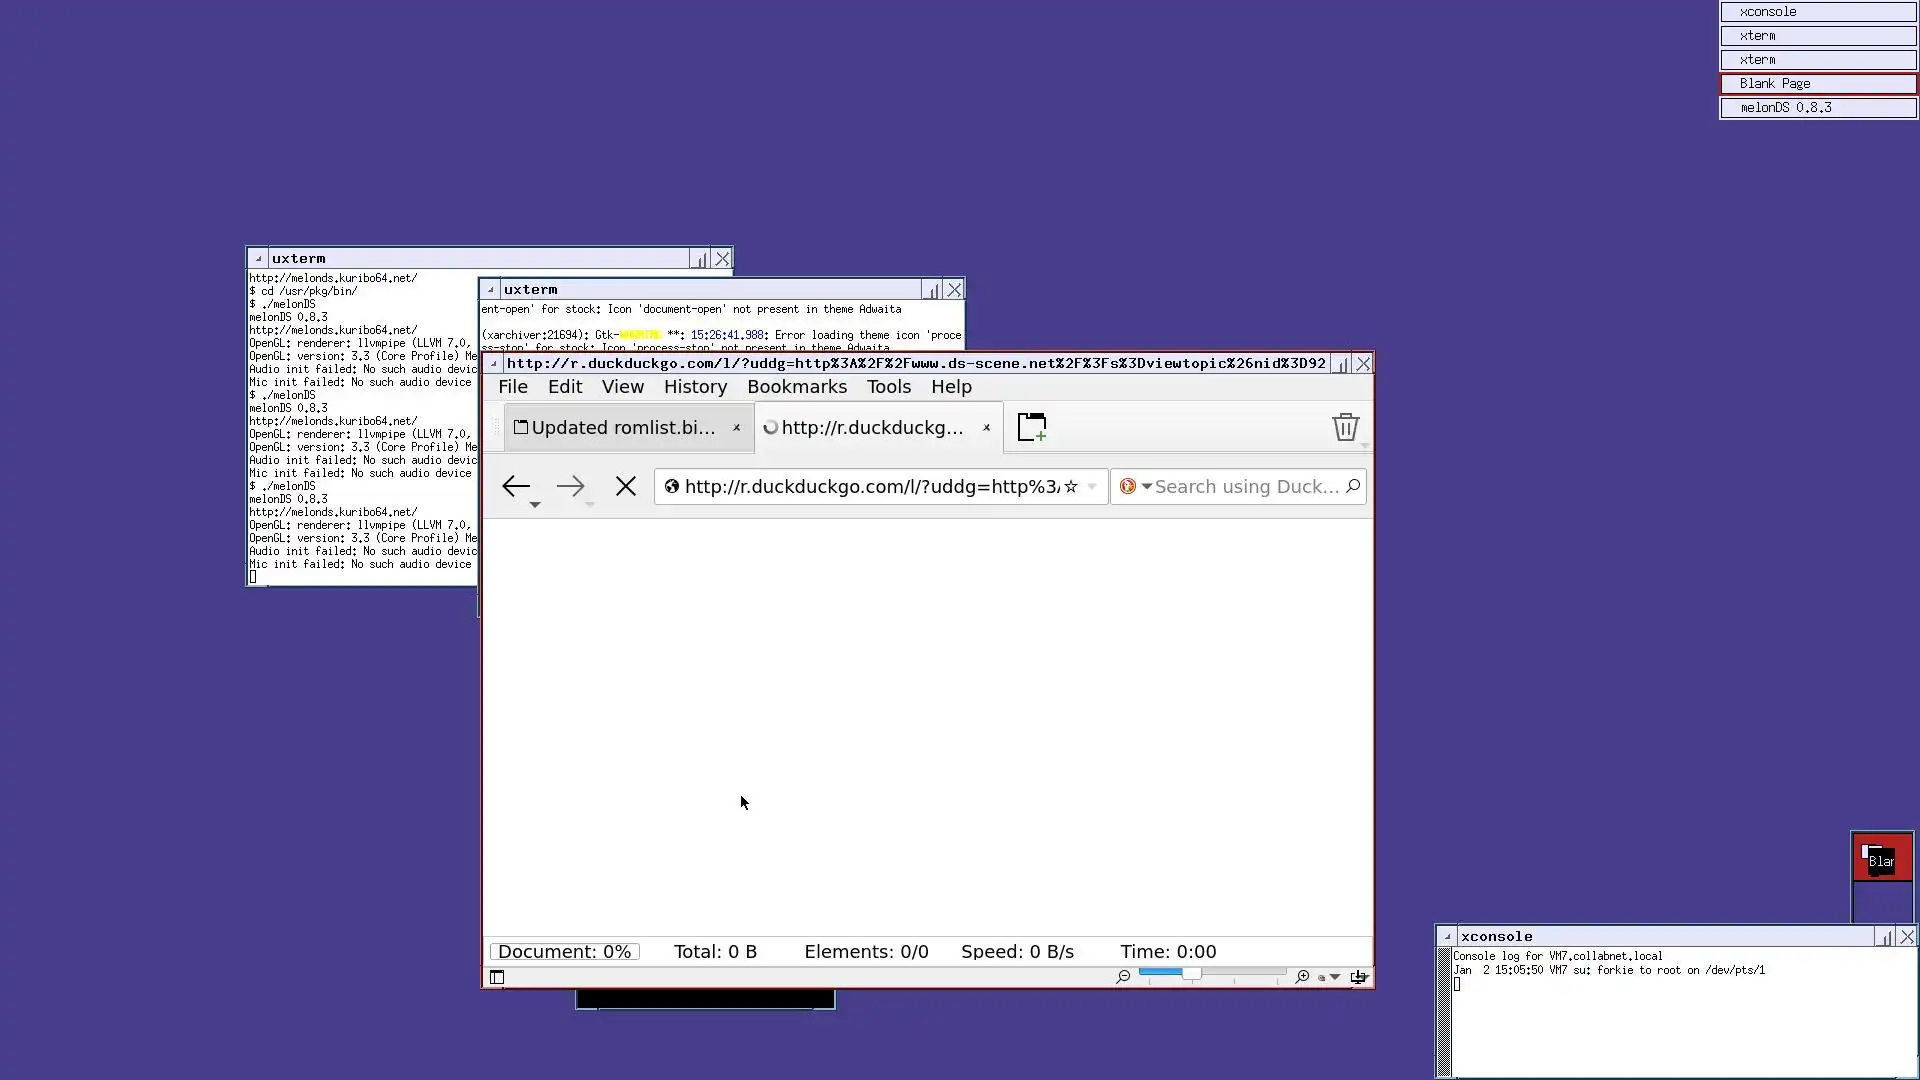Open the Tools menu

pos(888,387)
